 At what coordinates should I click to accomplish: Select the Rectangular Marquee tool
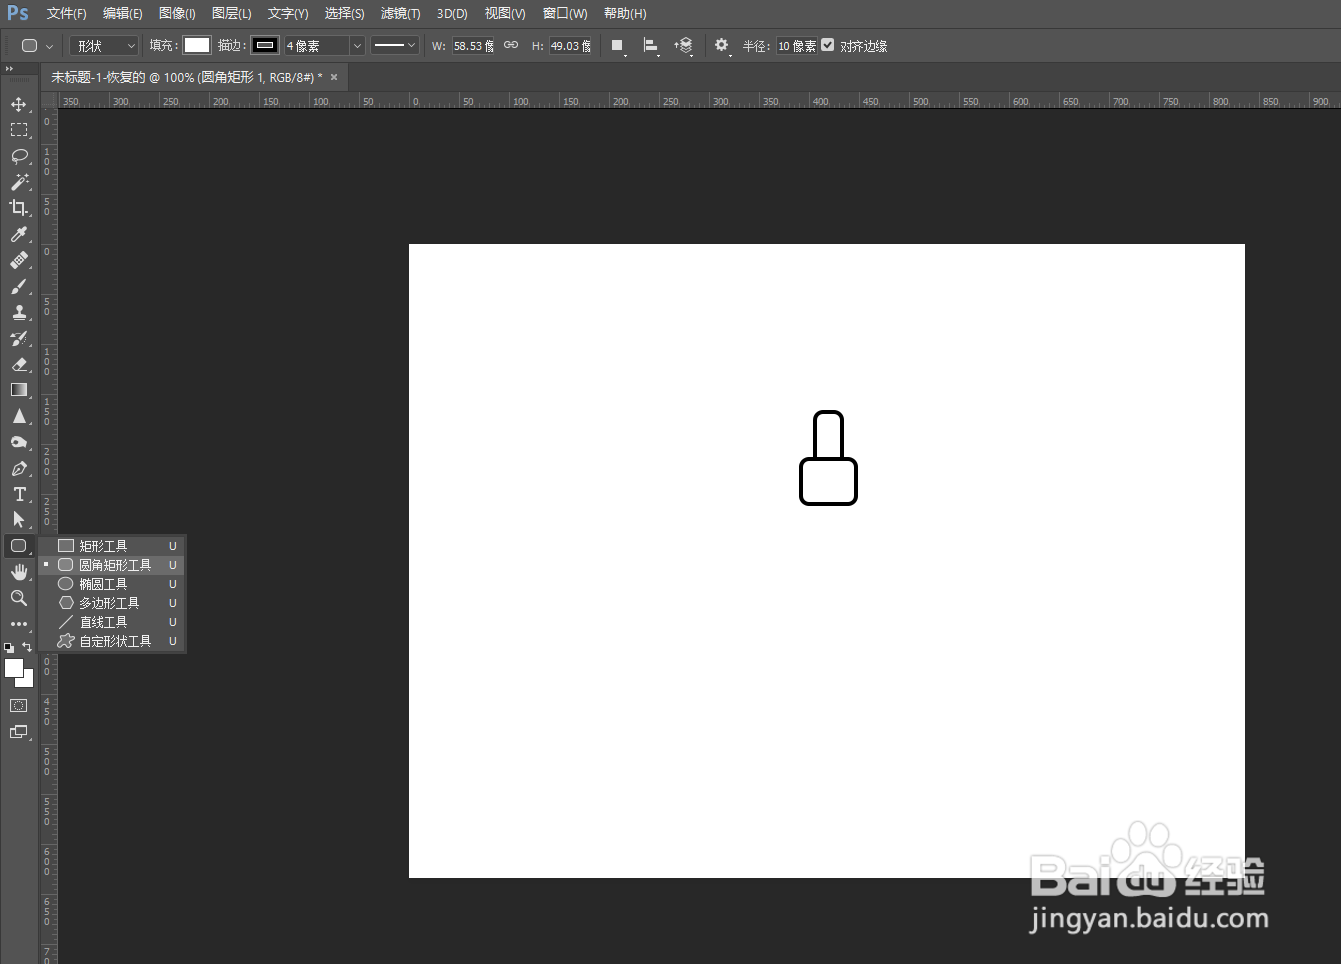[19, 130]
